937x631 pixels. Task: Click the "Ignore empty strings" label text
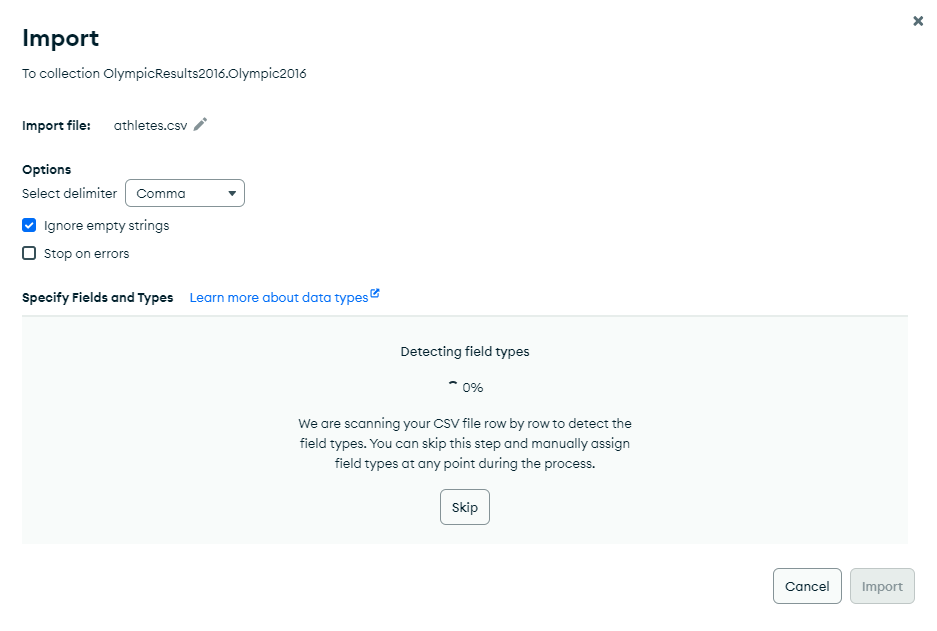click(x=106, y=225)
